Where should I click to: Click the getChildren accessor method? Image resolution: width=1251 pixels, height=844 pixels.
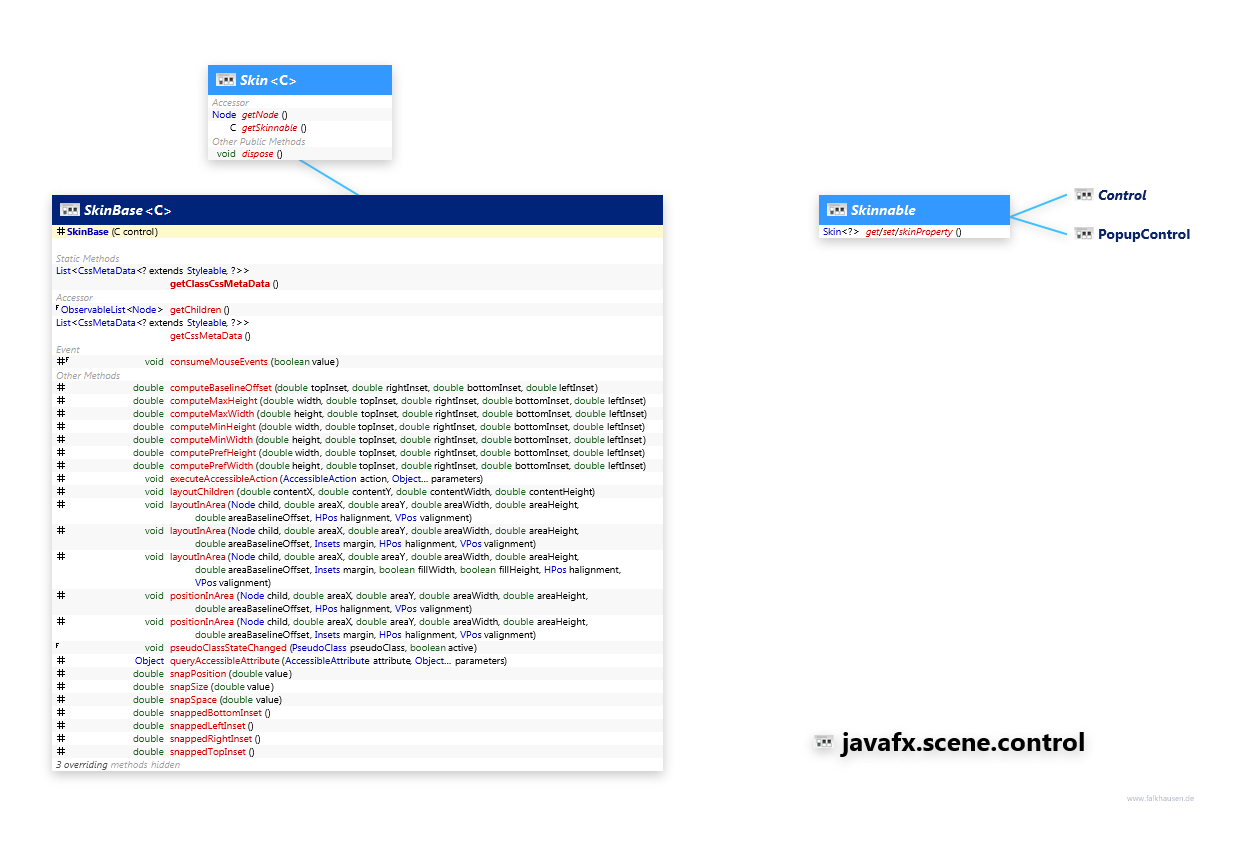195,310
